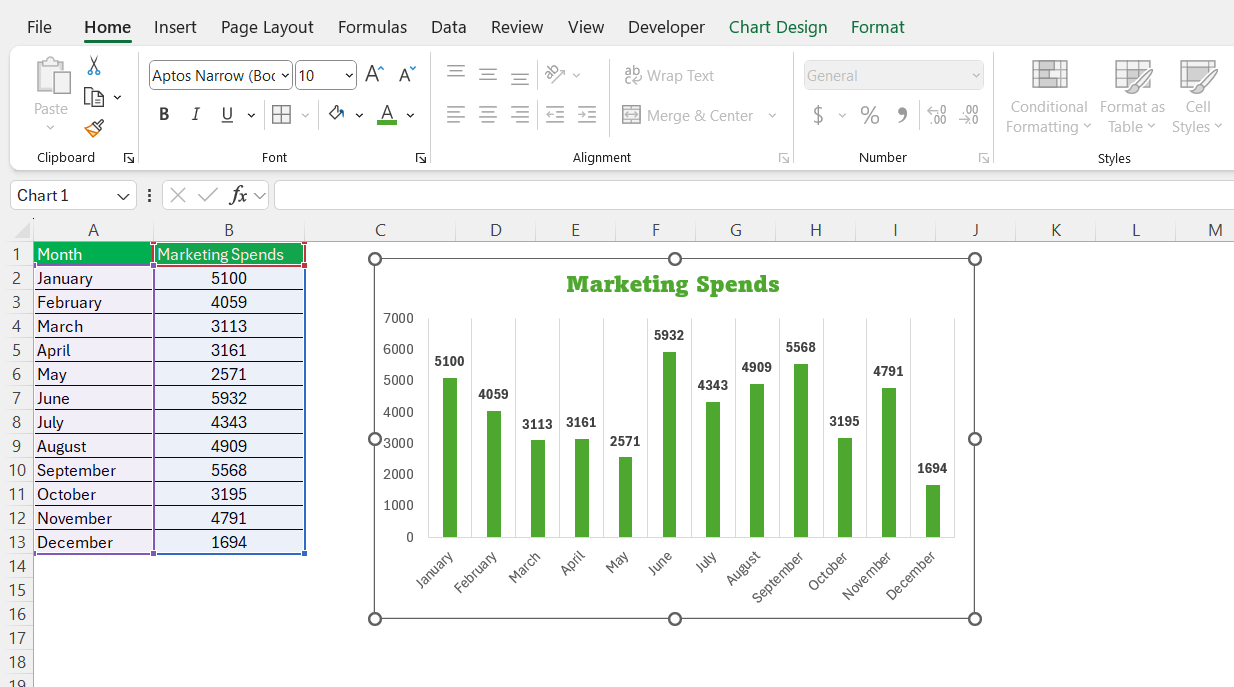Expand Merge & Center dropdown arrow
The width and height of the screenshot is (1234, 687).
tap(772, 116)
